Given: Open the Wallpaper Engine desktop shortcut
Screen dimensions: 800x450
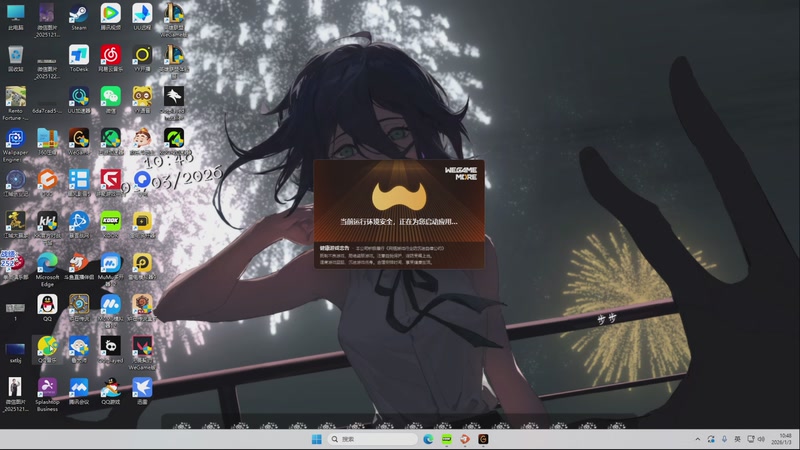Looking at the screenshot, I should [15, 145].
